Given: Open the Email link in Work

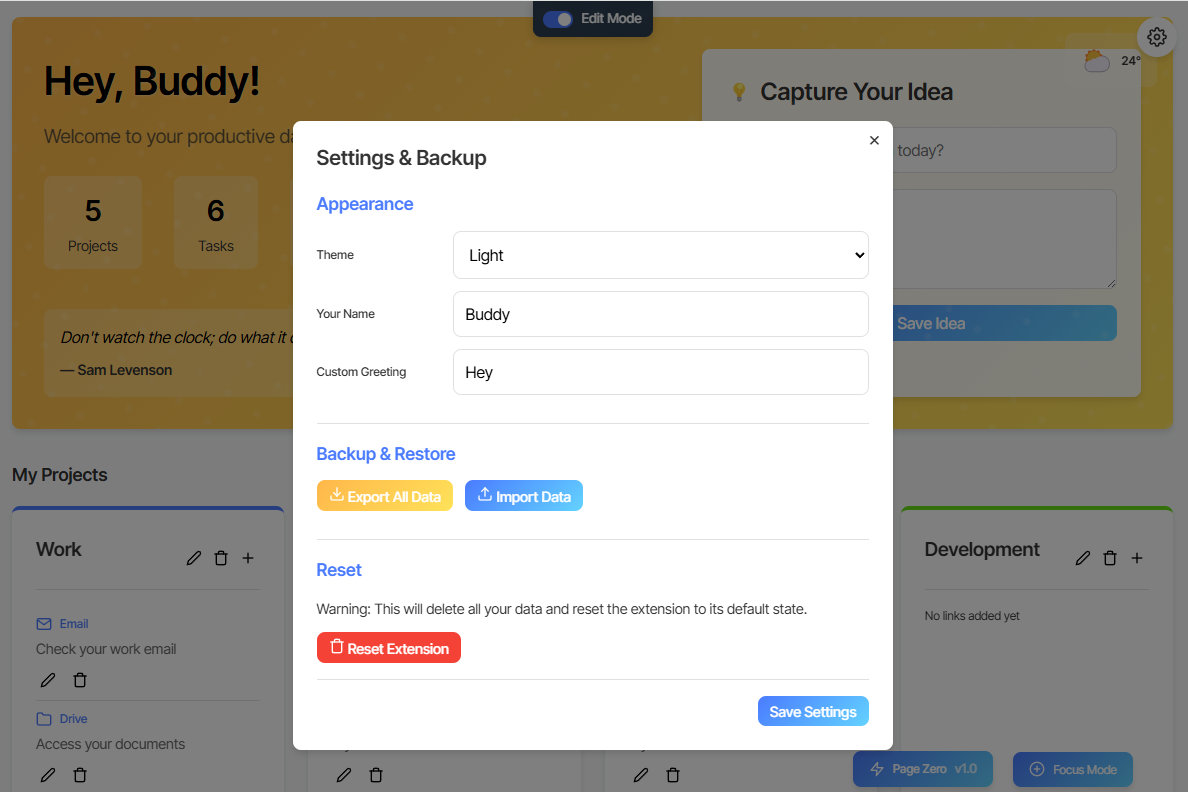Looking at the screenshot, I should [x=73, y=624].
